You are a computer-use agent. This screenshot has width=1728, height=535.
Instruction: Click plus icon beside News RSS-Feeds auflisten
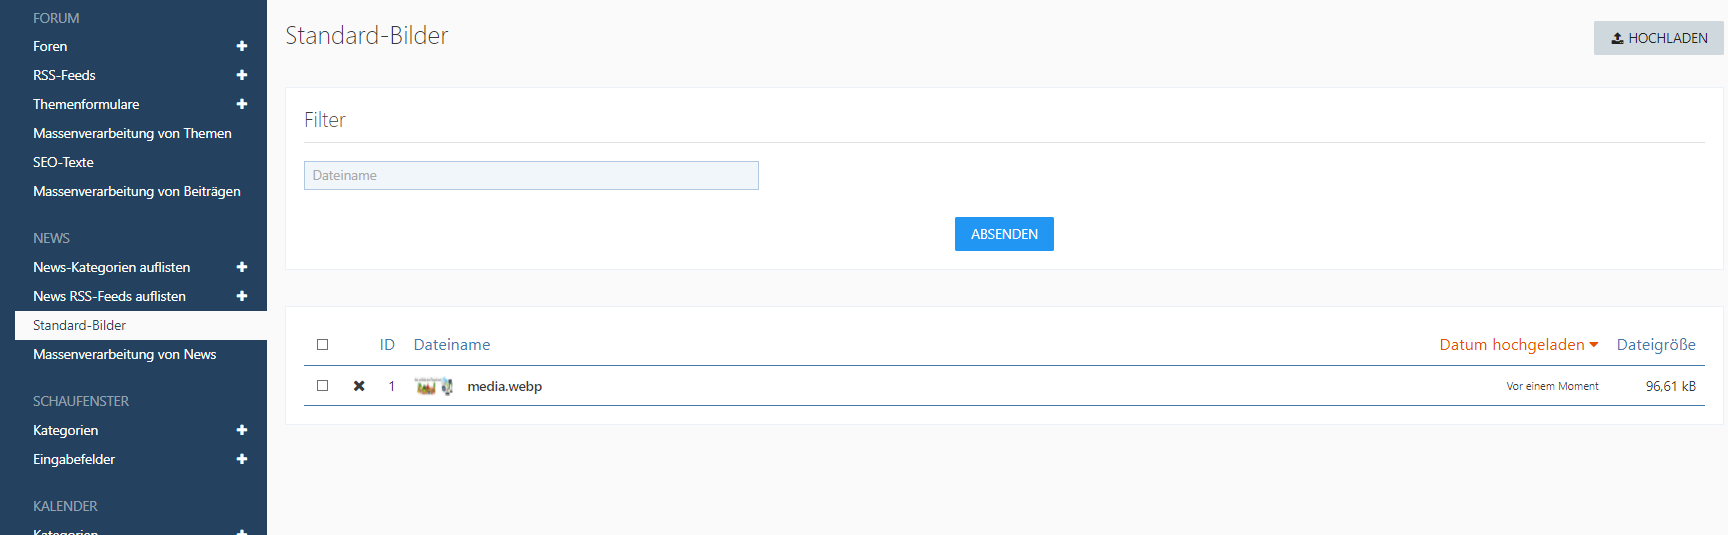242,296
